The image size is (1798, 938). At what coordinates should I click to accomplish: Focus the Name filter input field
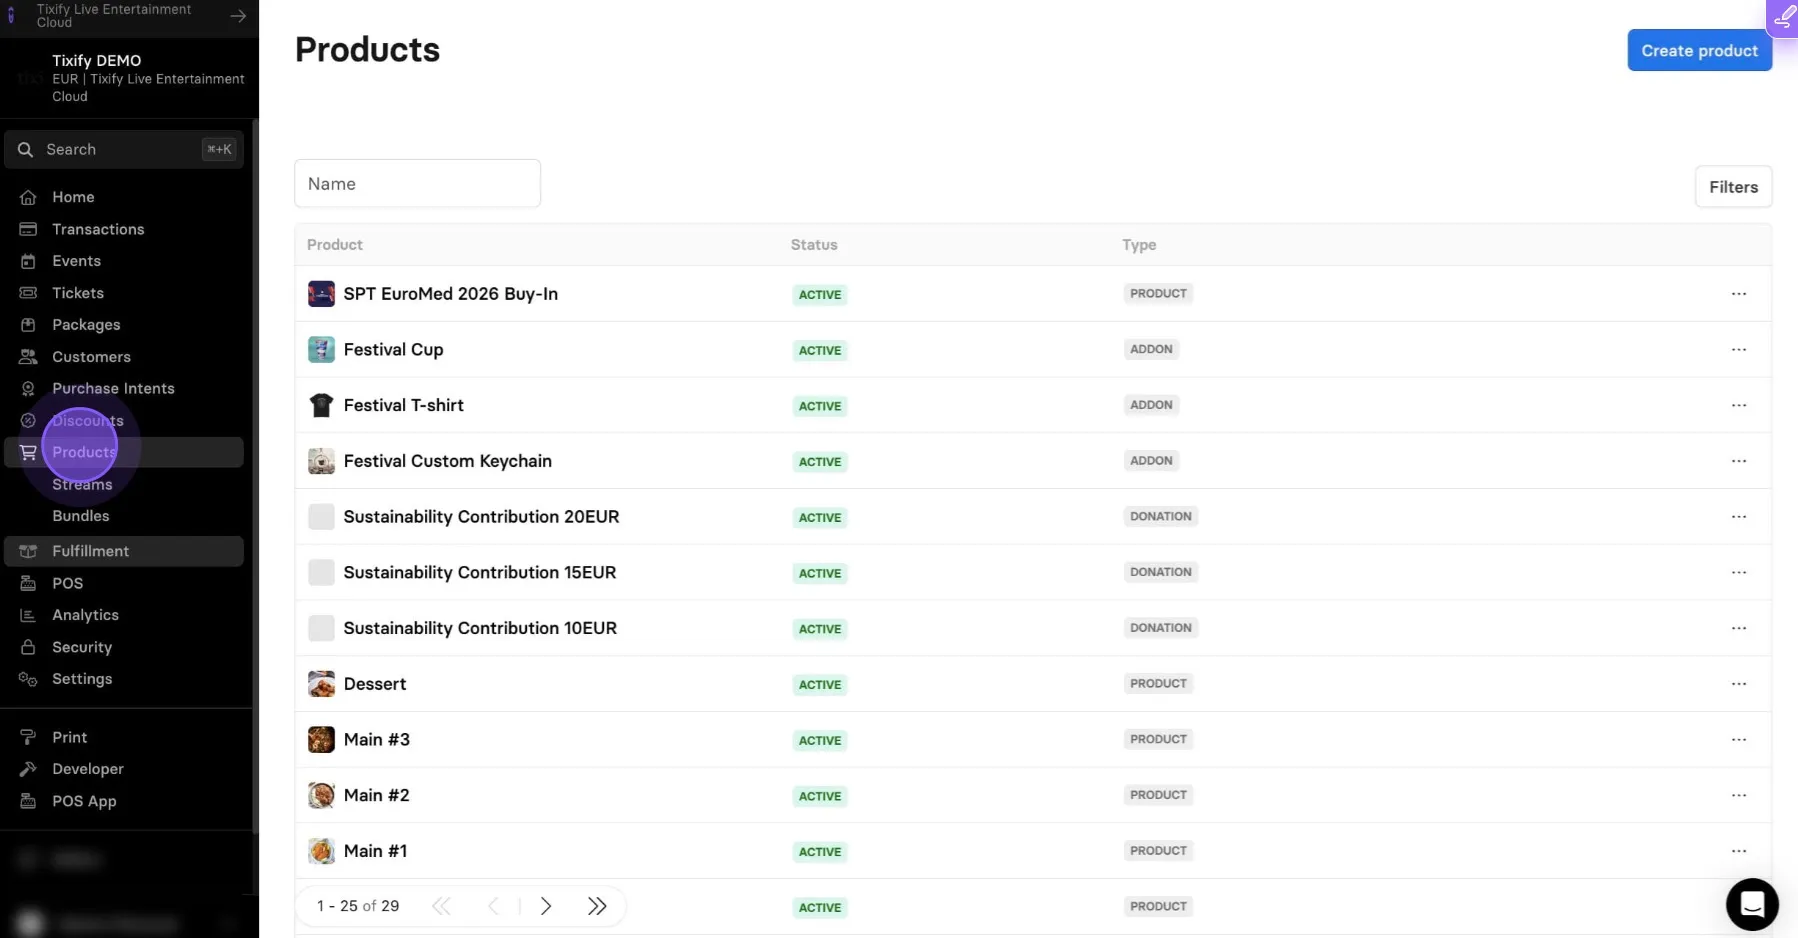click(417, 184)
